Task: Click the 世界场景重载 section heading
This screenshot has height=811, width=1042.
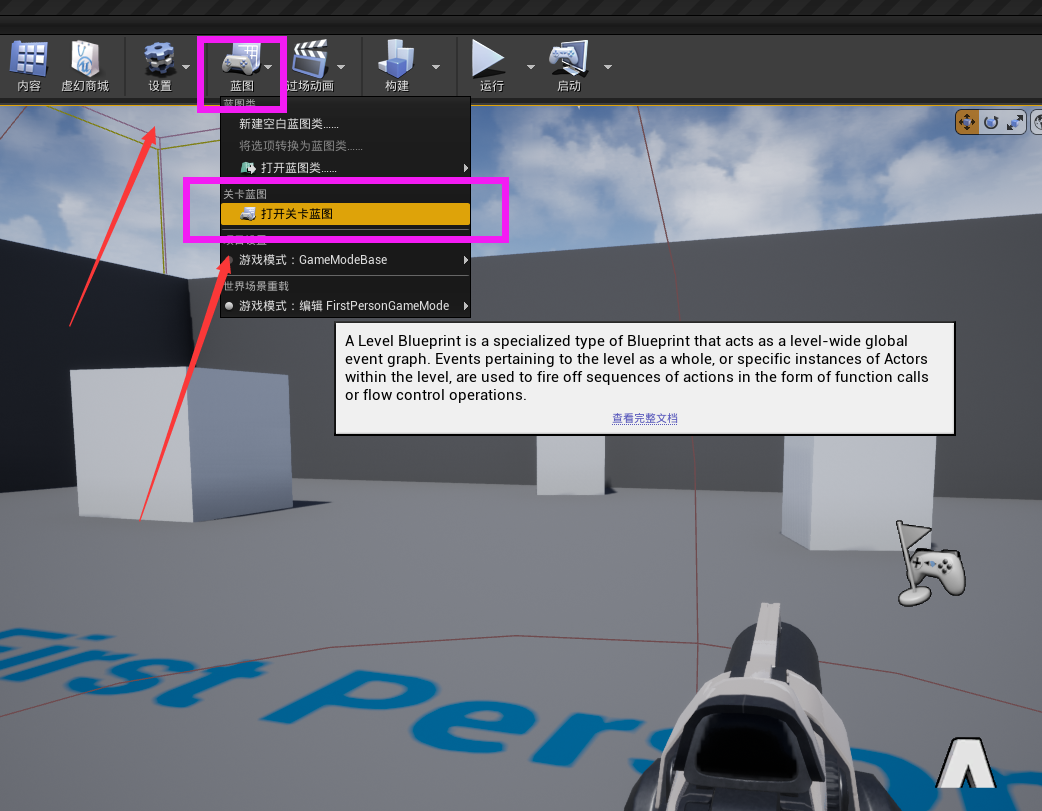Action: (x=256, y=286)
